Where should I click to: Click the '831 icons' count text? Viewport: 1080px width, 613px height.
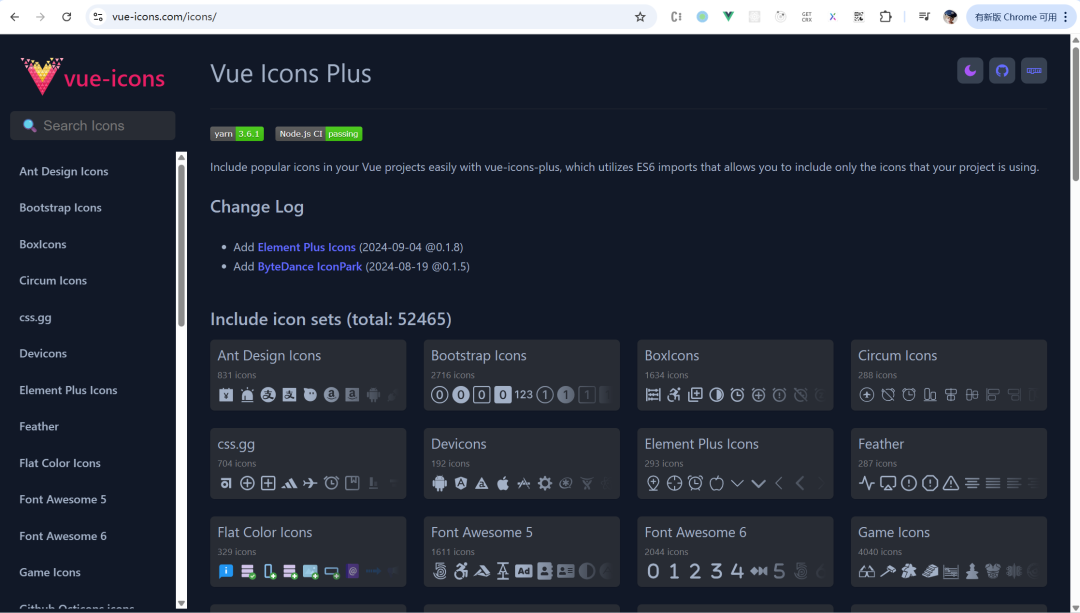[237, 375]
